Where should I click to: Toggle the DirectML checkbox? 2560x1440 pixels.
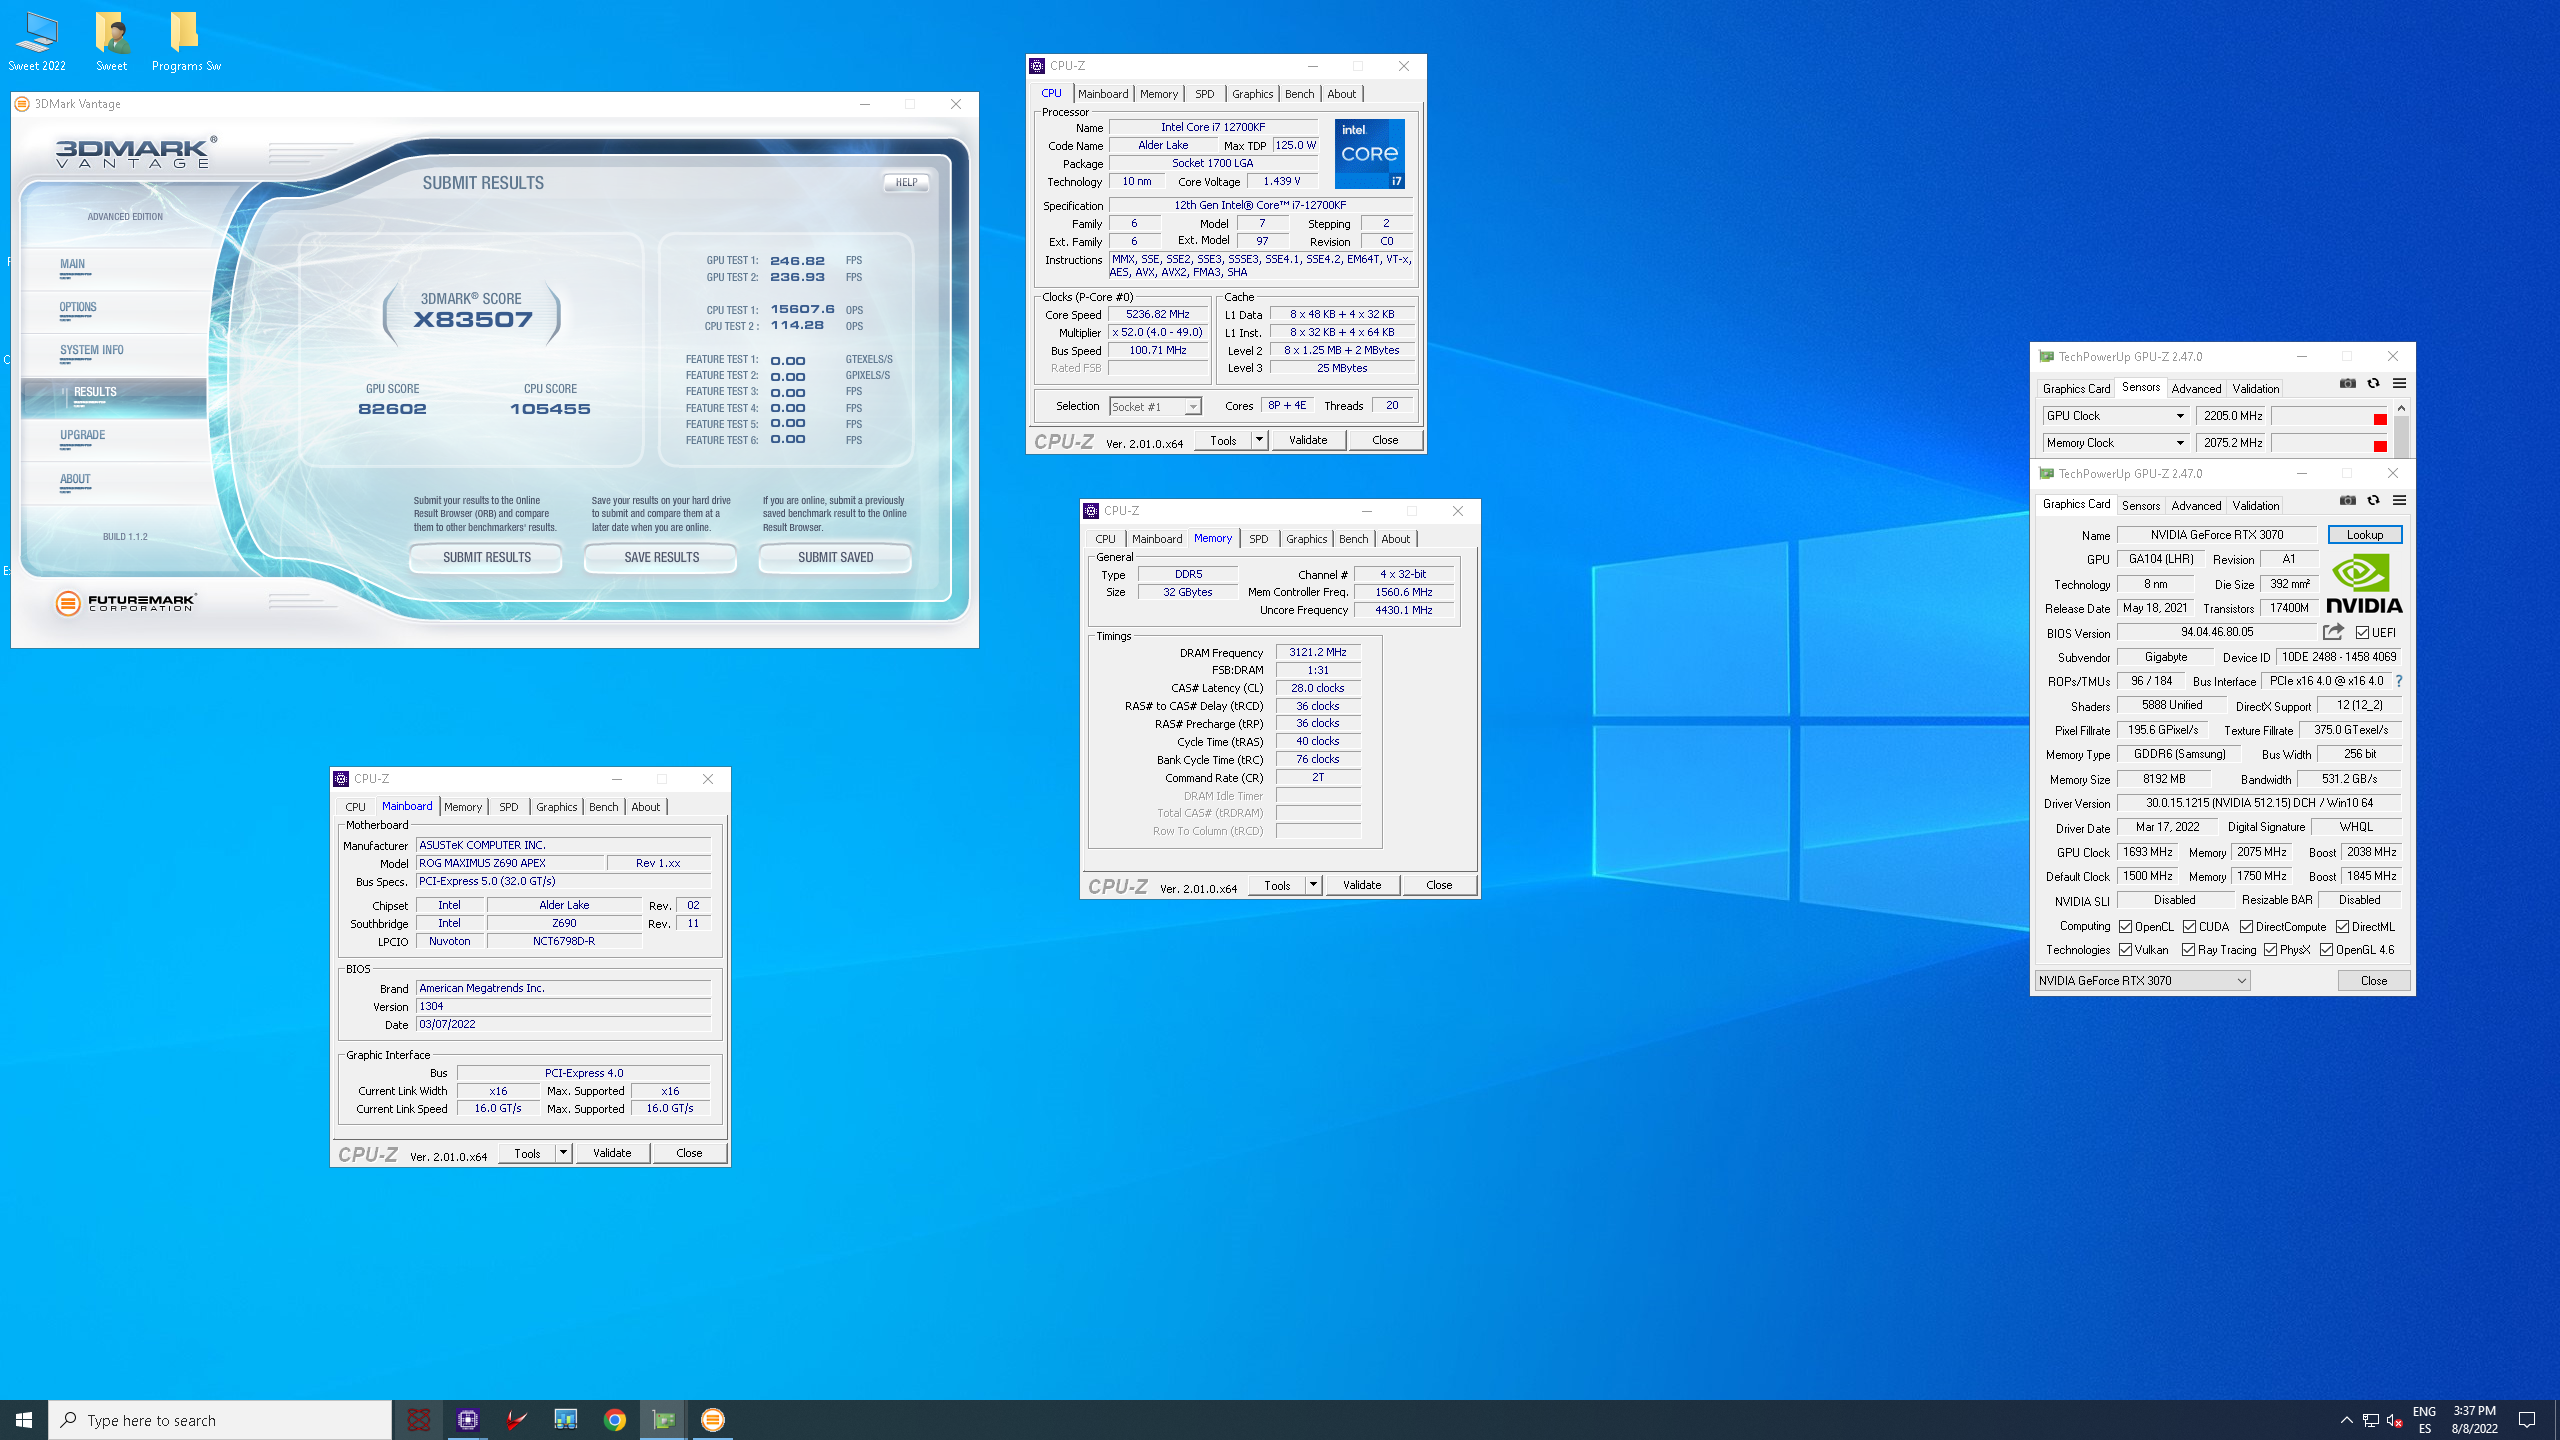[2343, 927]
